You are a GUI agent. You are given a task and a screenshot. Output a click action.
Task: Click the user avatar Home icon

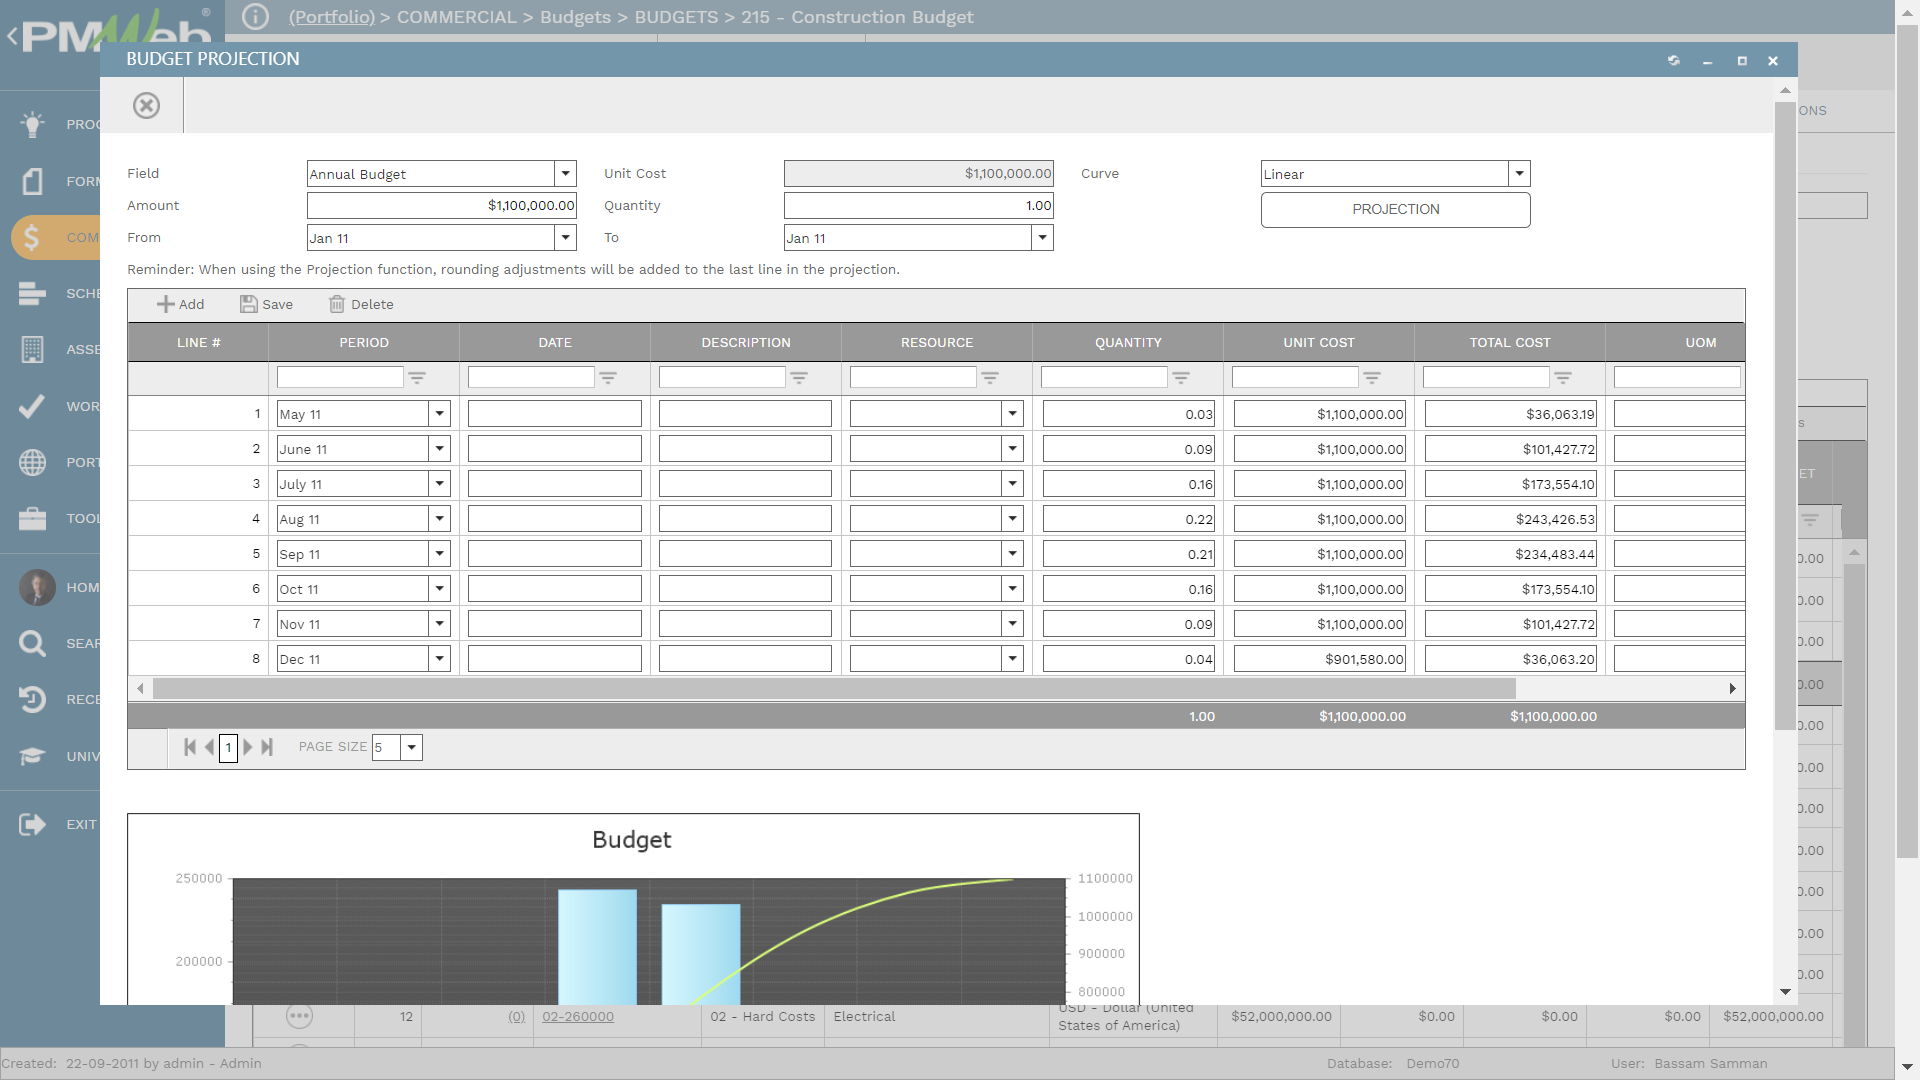[37, 587]
